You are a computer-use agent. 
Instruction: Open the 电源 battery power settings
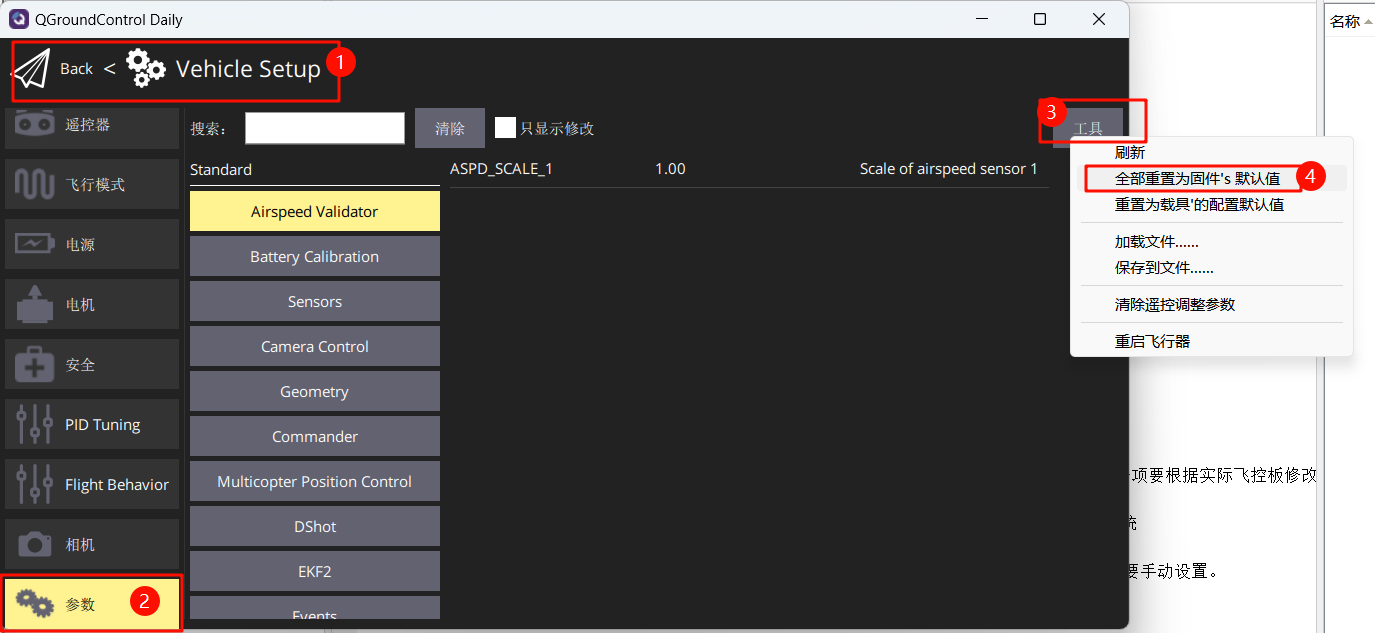[92, 245]
